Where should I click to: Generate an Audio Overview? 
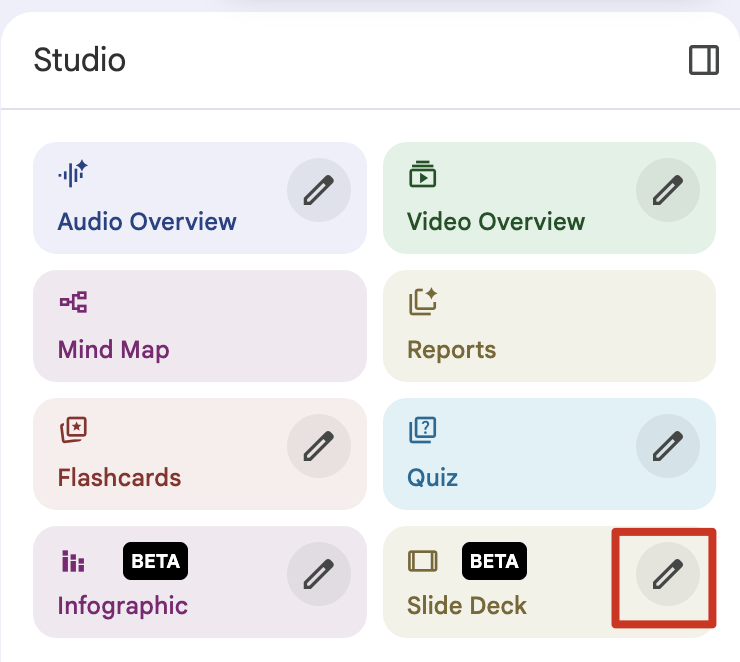(147, 221)
